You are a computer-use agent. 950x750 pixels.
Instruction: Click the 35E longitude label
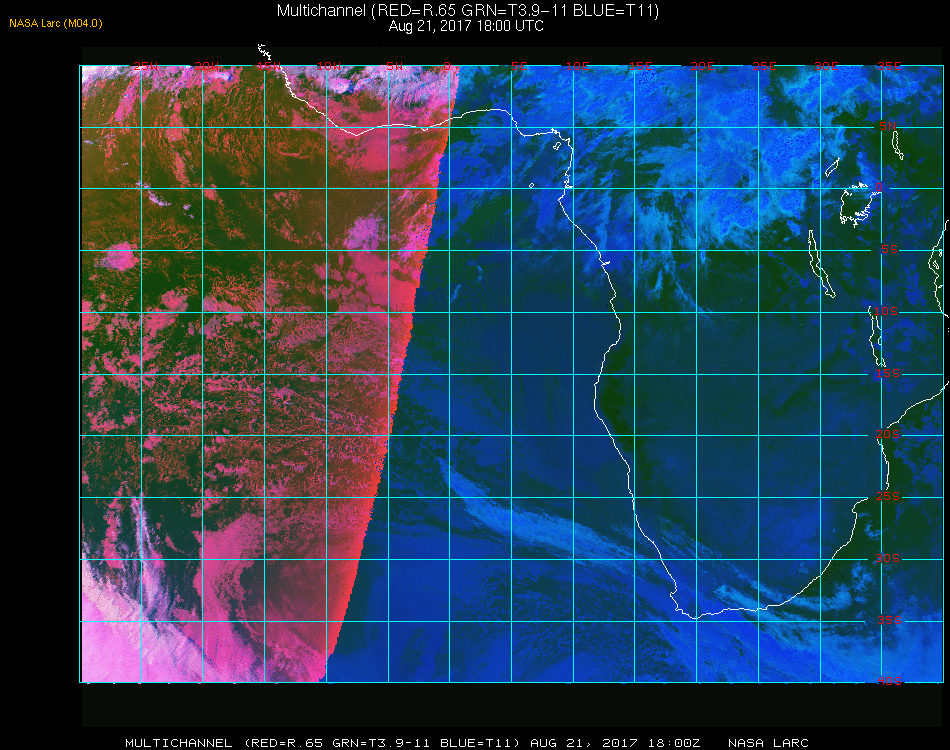click(889, 66)
